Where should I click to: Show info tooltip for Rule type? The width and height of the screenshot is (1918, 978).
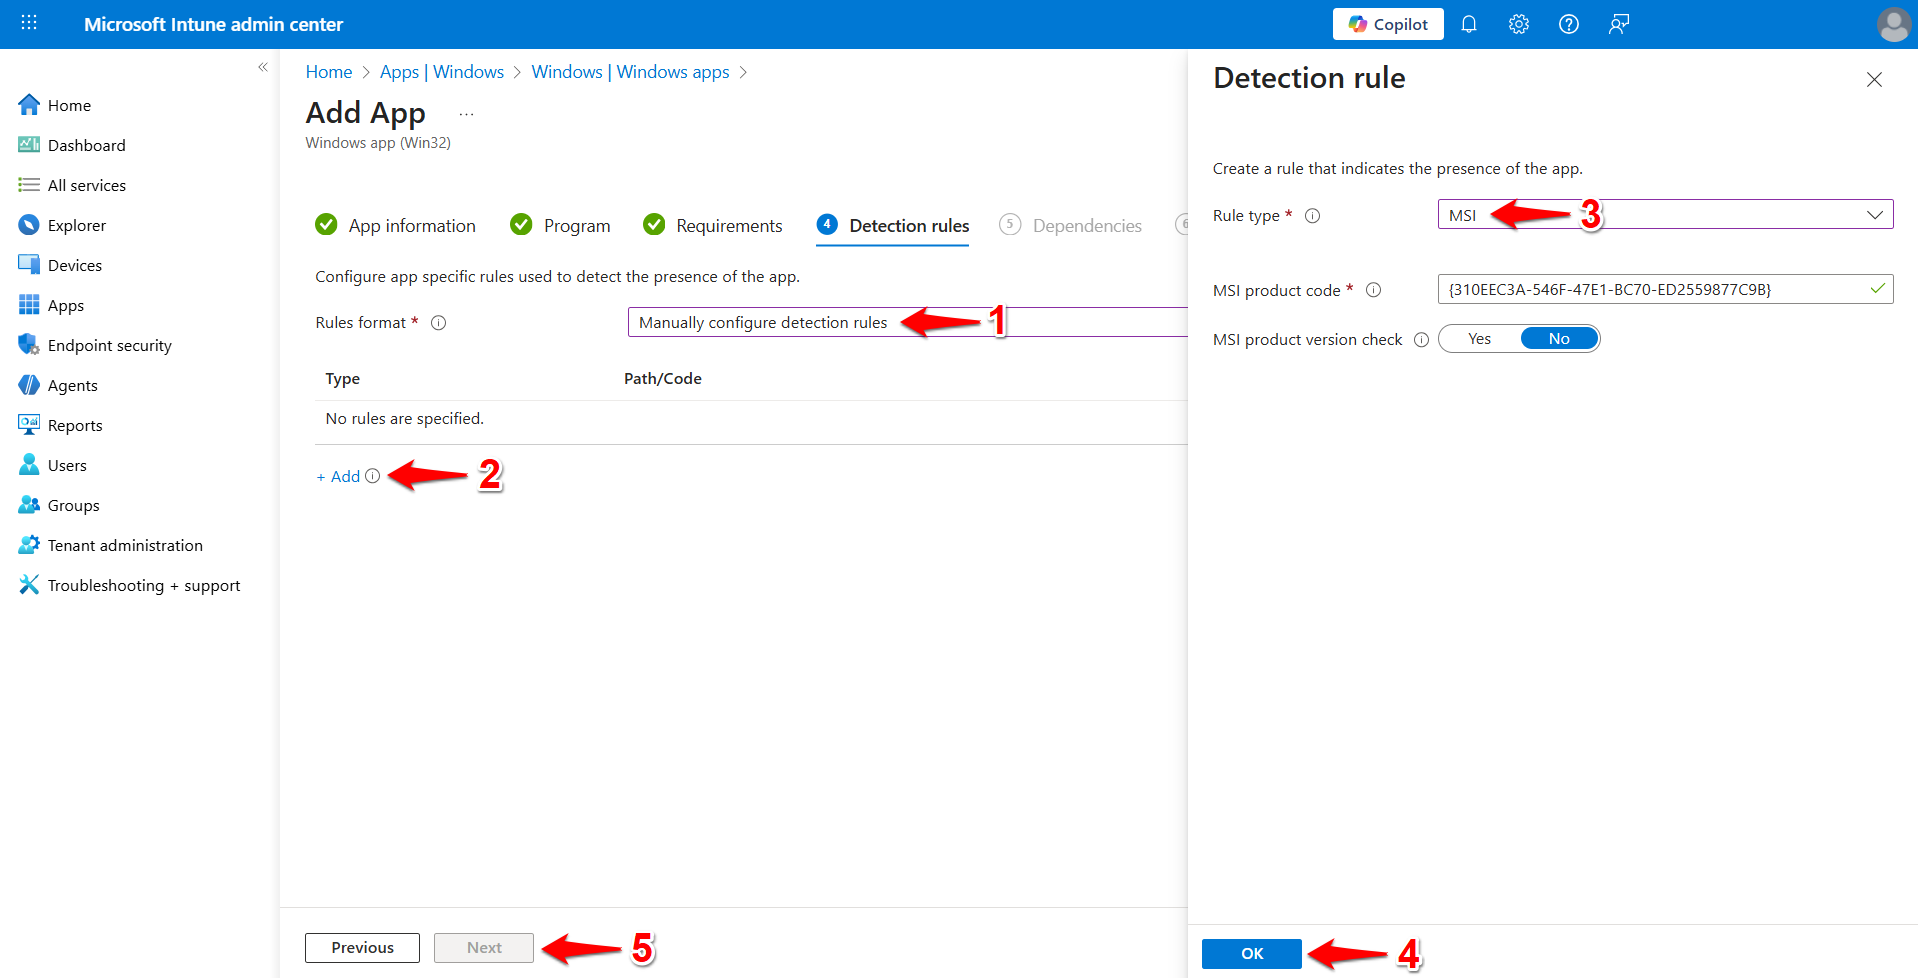(1313, 216)
